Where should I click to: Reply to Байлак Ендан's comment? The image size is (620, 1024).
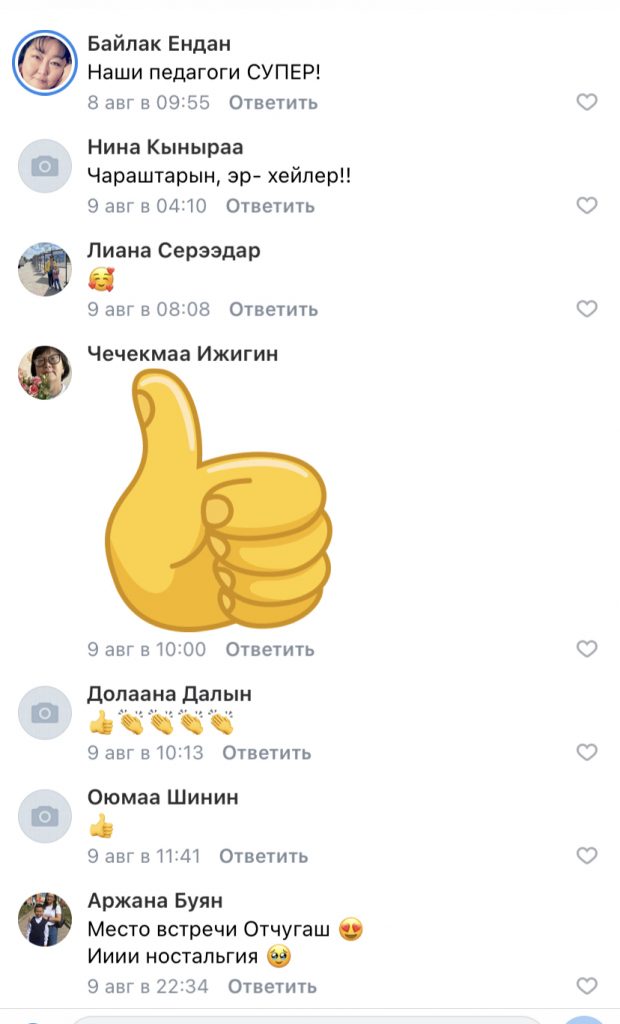(x=273, y=103)
